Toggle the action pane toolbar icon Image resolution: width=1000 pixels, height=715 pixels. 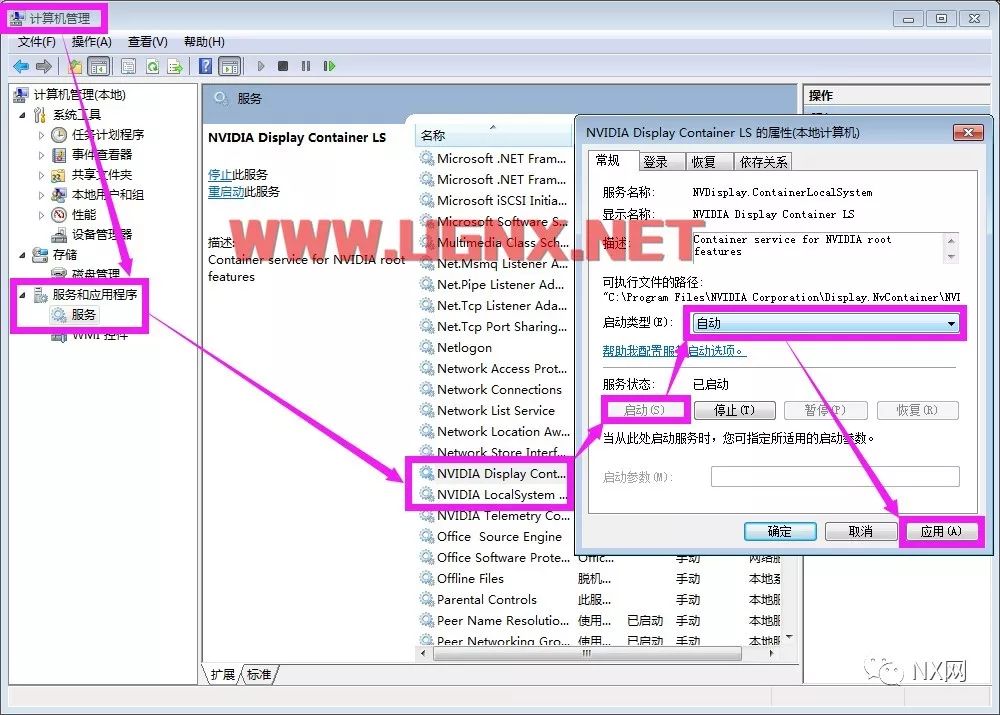click(x=230, y=66)
